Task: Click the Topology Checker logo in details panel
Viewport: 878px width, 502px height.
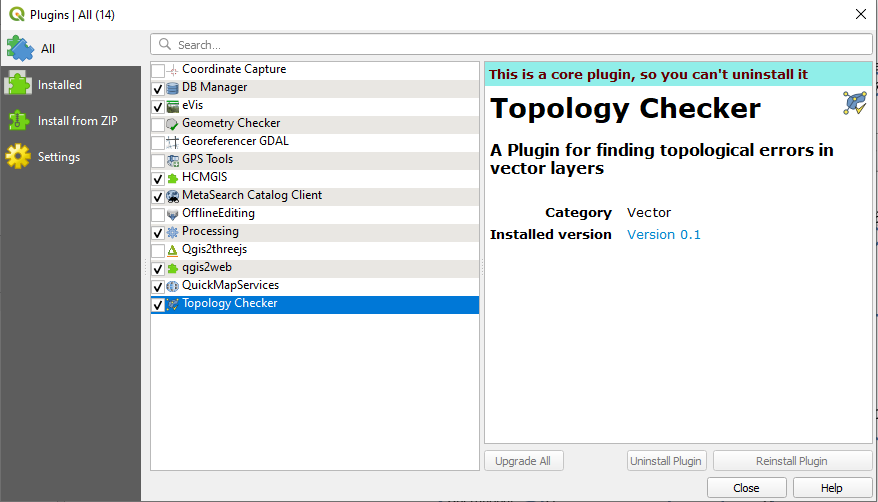Action: coord(855,103)
